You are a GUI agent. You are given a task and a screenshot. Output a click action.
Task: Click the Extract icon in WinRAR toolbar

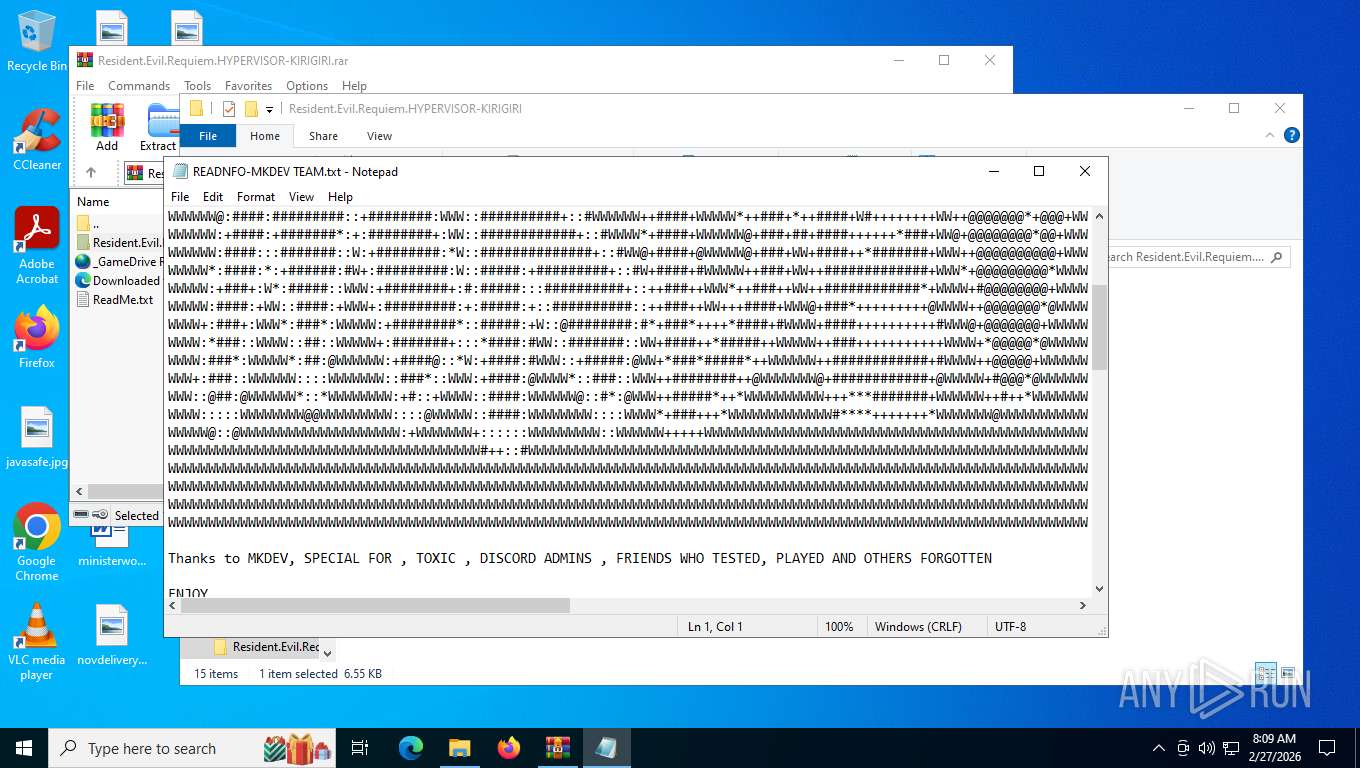[159, 128]
